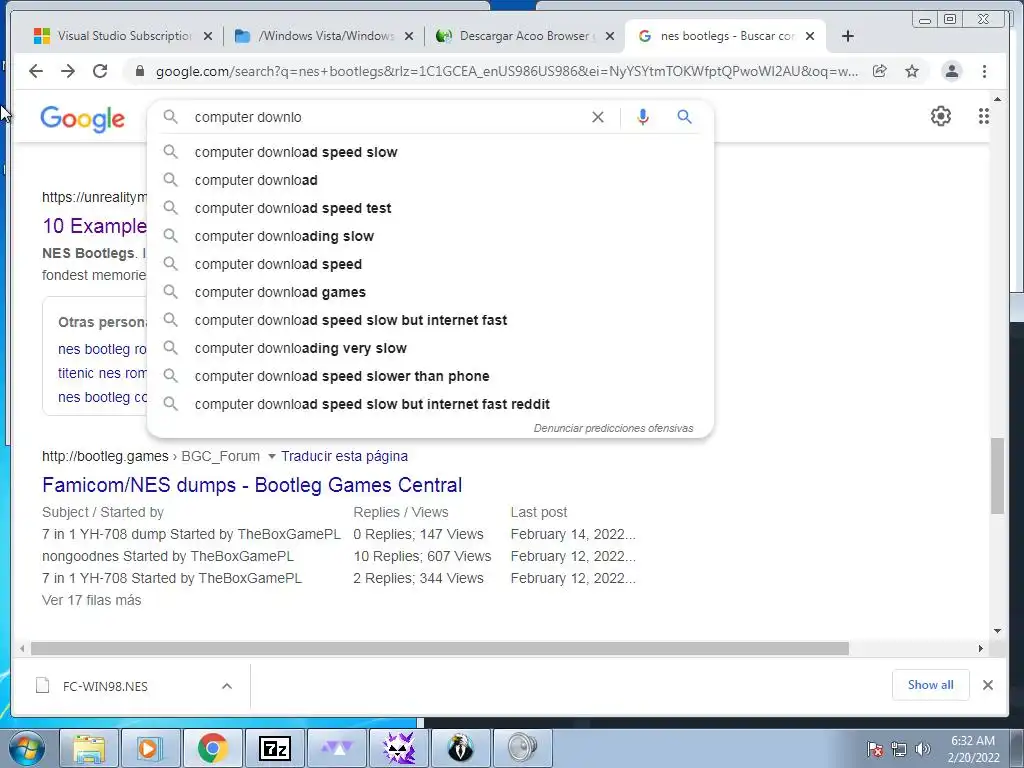Close the Descargar Acoo Browser tab
The width and height of the screenshot is (1024, 768).
(x=609, y=36)
